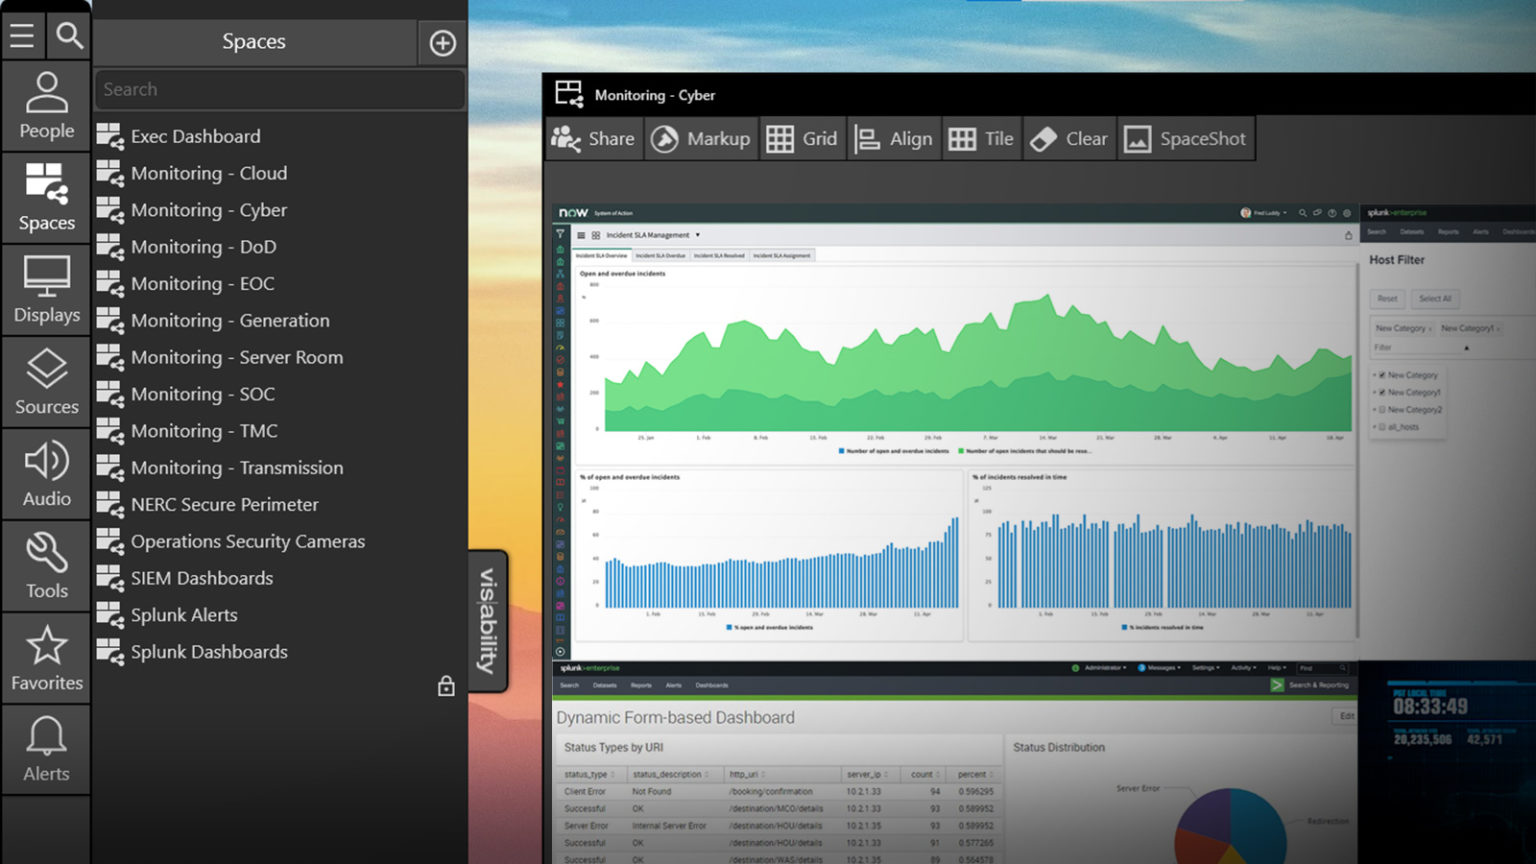Viewport: 1536px width, 864px height.
Task: Uncheck the New Category filter checkbox
Action: pyautogui.click(x=1382, y=375)
